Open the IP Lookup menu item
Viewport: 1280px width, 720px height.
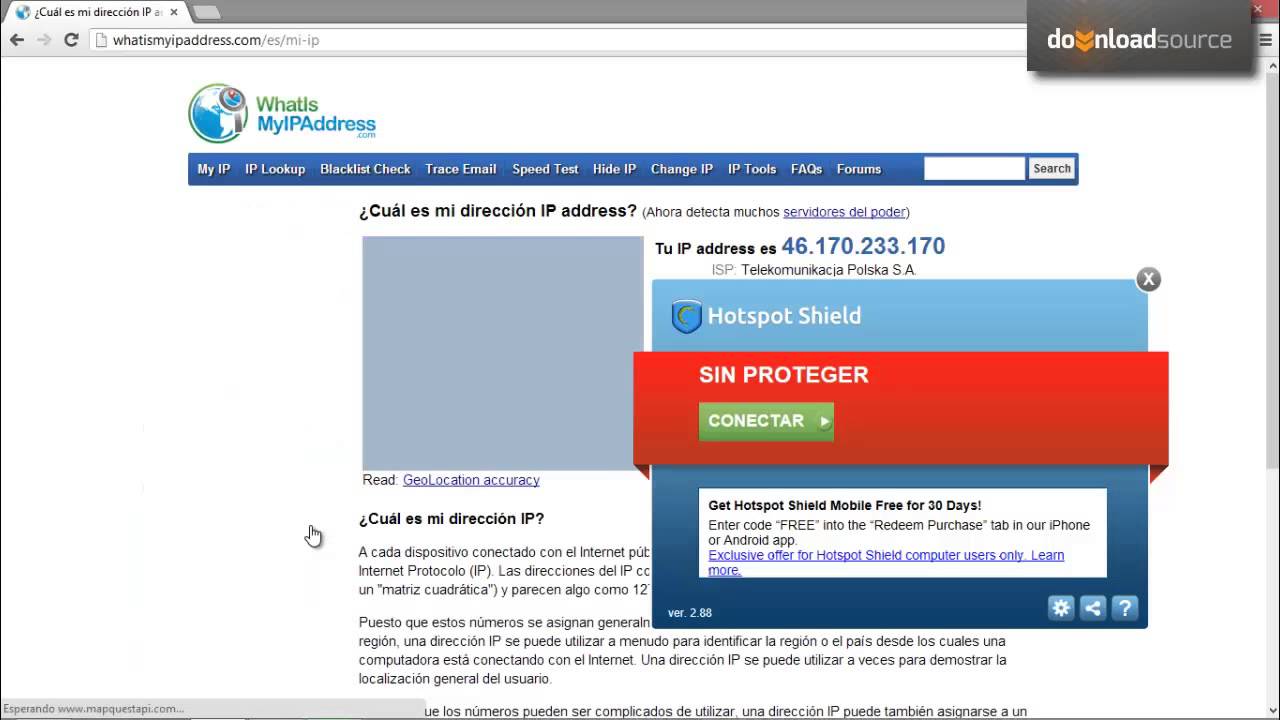[275, 169]
